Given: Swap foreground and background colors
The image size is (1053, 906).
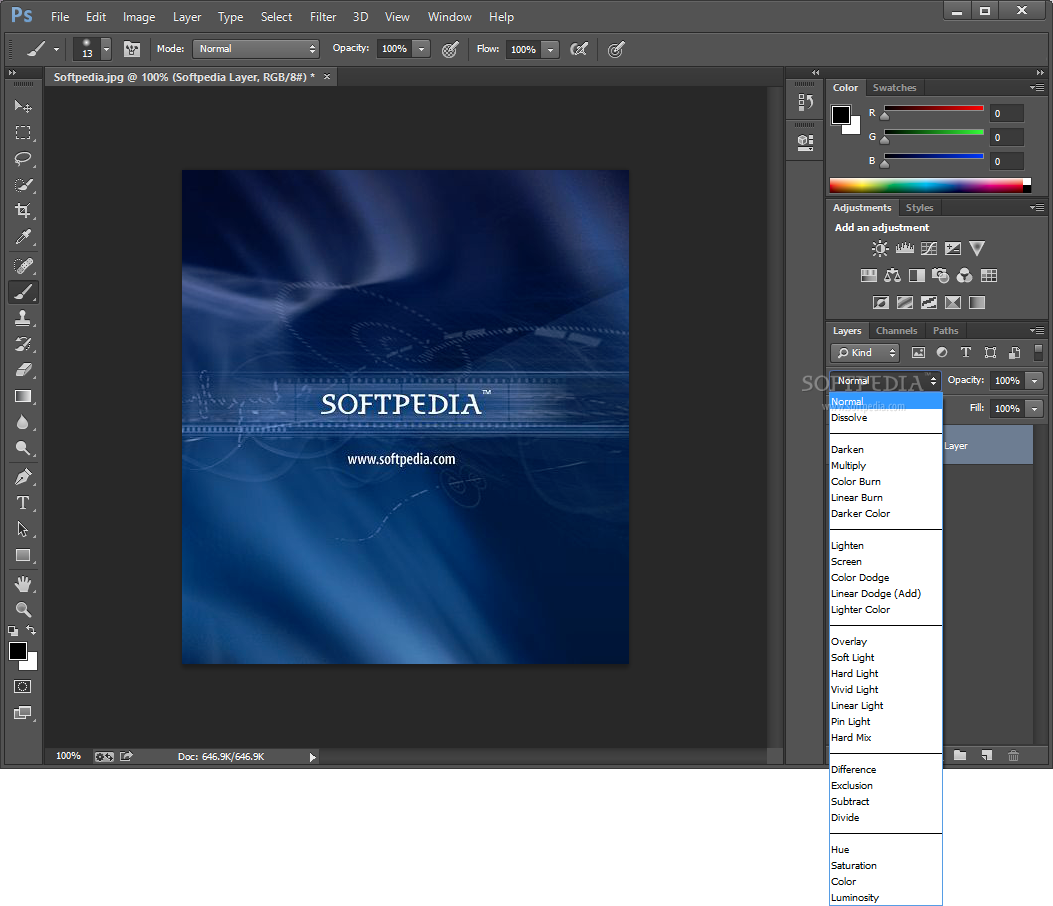Looking at the screenshot, I should pyautogui.click(x=31, y=630).
